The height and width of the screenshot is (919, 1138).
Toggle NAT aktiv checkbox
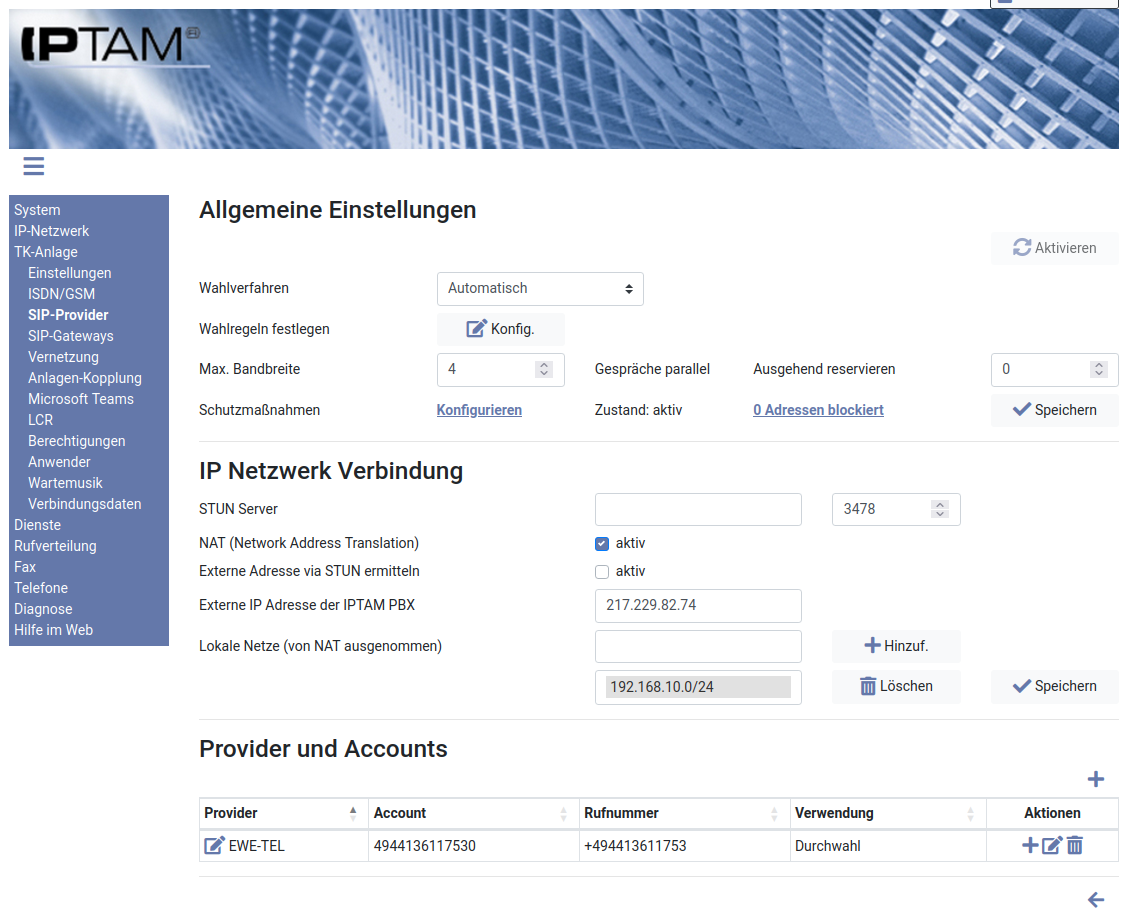pyautogui.click(x=602, y=544)
